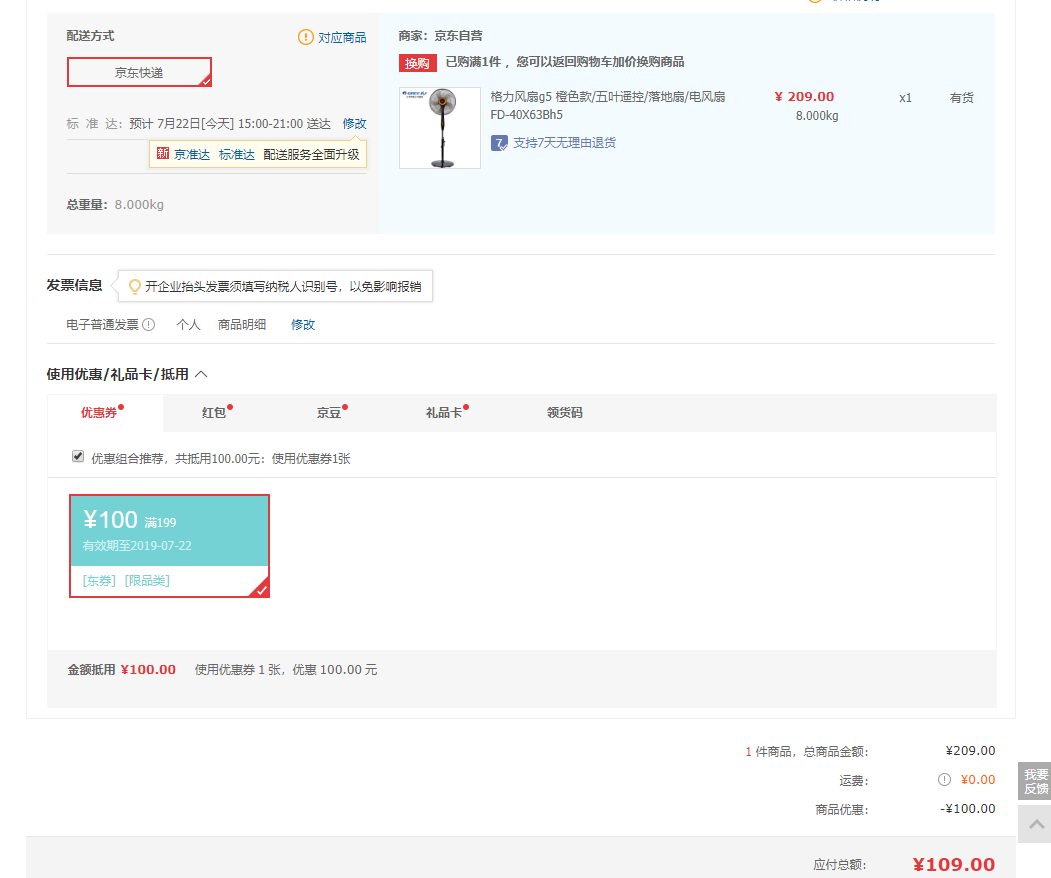Switch to the 优惠券 tab
This screenshot has height=878, width=1051.
click(x=105, y=413)
